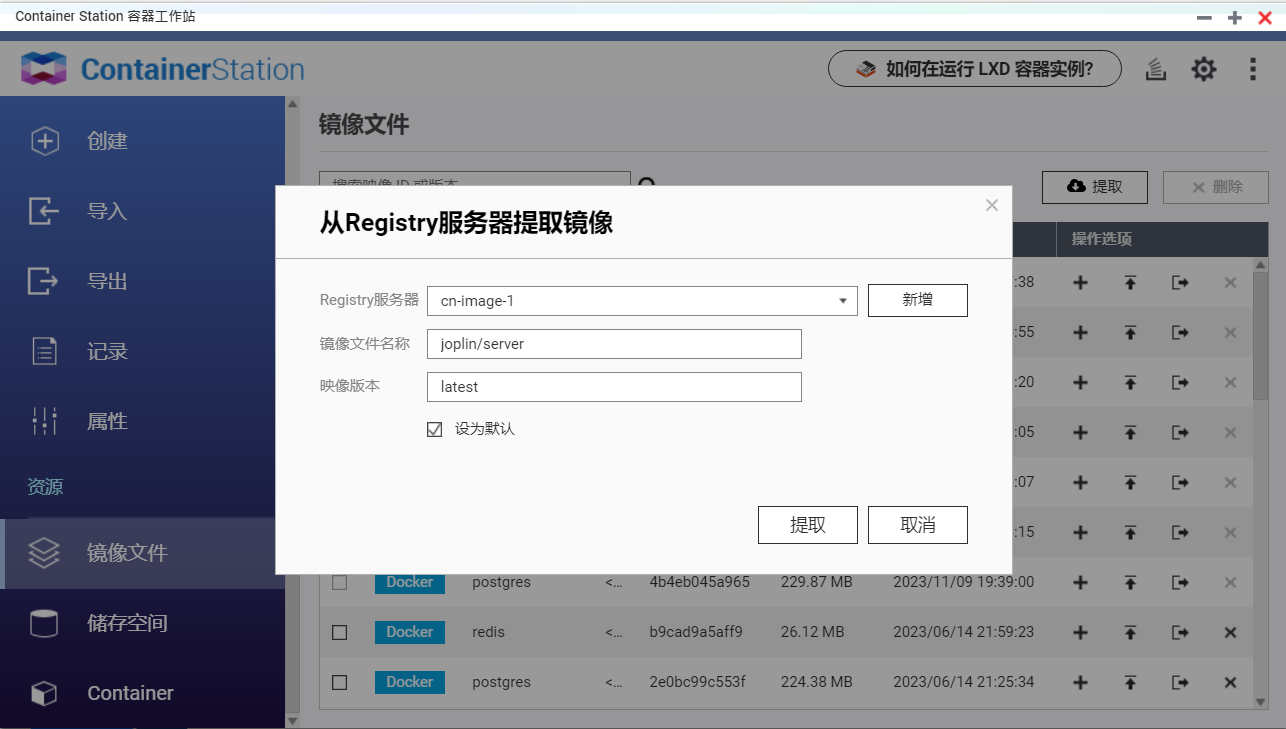
Task: Click 取消 to cancel the dialog
Action: click(918, 525)
